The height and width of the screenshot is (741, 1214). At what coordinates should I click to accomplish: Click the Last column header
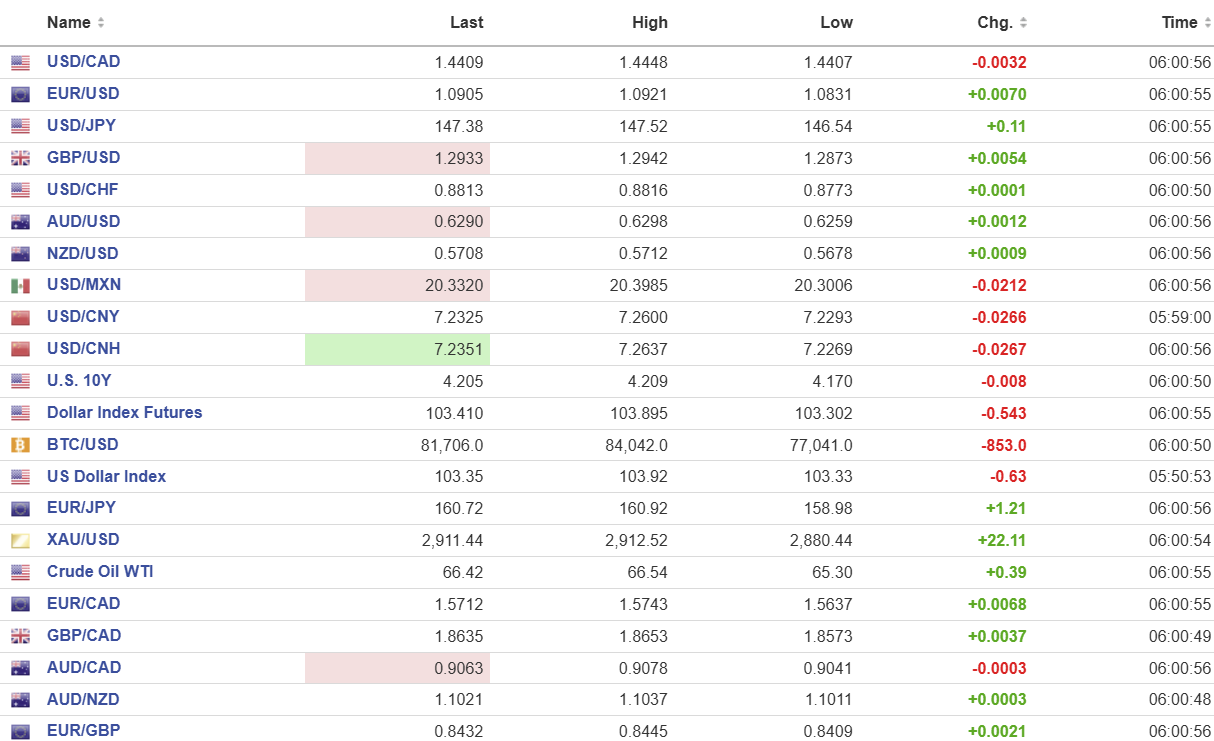point(466,23)
